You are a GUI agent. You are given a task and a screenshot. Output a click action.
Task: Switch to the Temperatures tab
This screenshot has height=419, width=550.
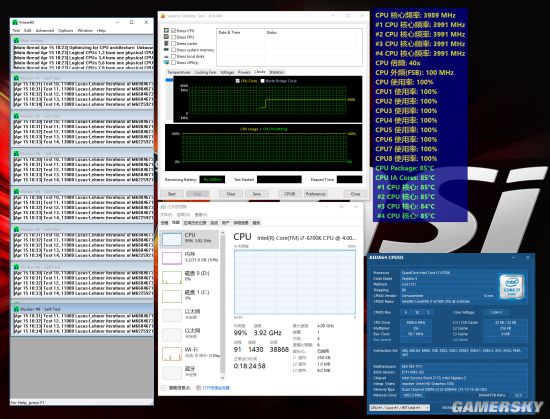(179, 72)
